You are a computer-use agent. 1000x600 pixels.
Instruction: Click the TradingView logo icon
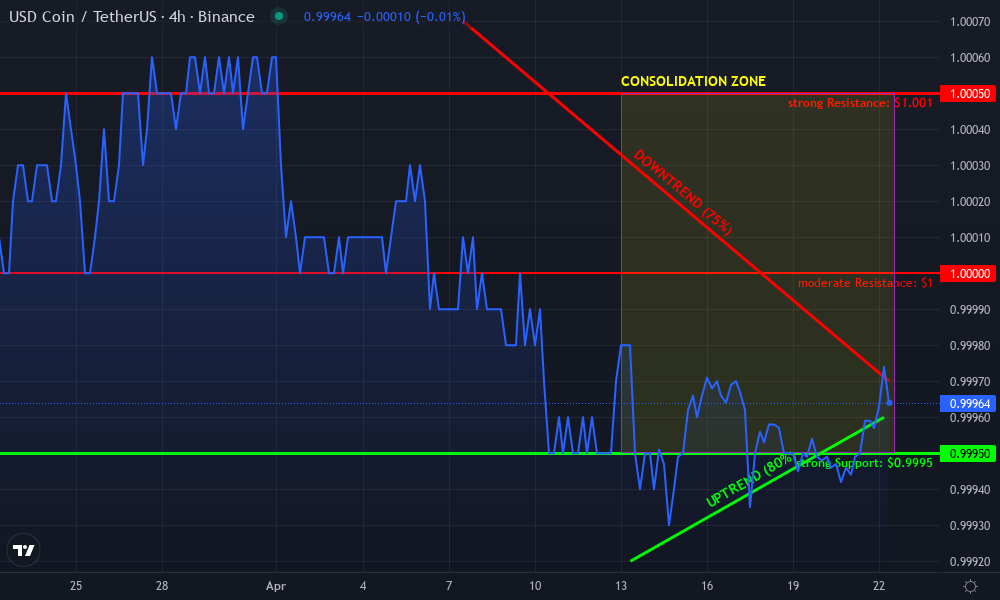pyautogui.click(x=24, y=550)
